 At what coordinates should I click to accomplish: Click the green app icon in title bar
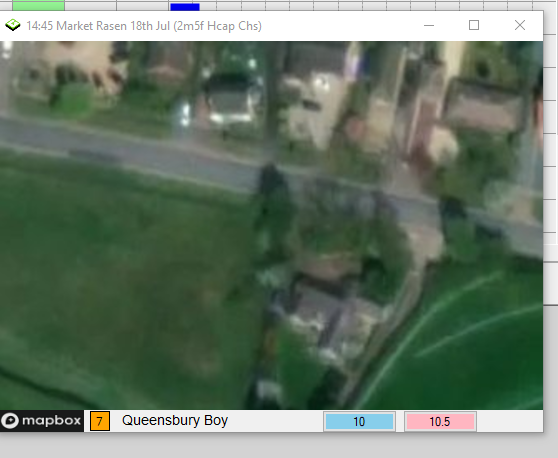tap(13, 25)
